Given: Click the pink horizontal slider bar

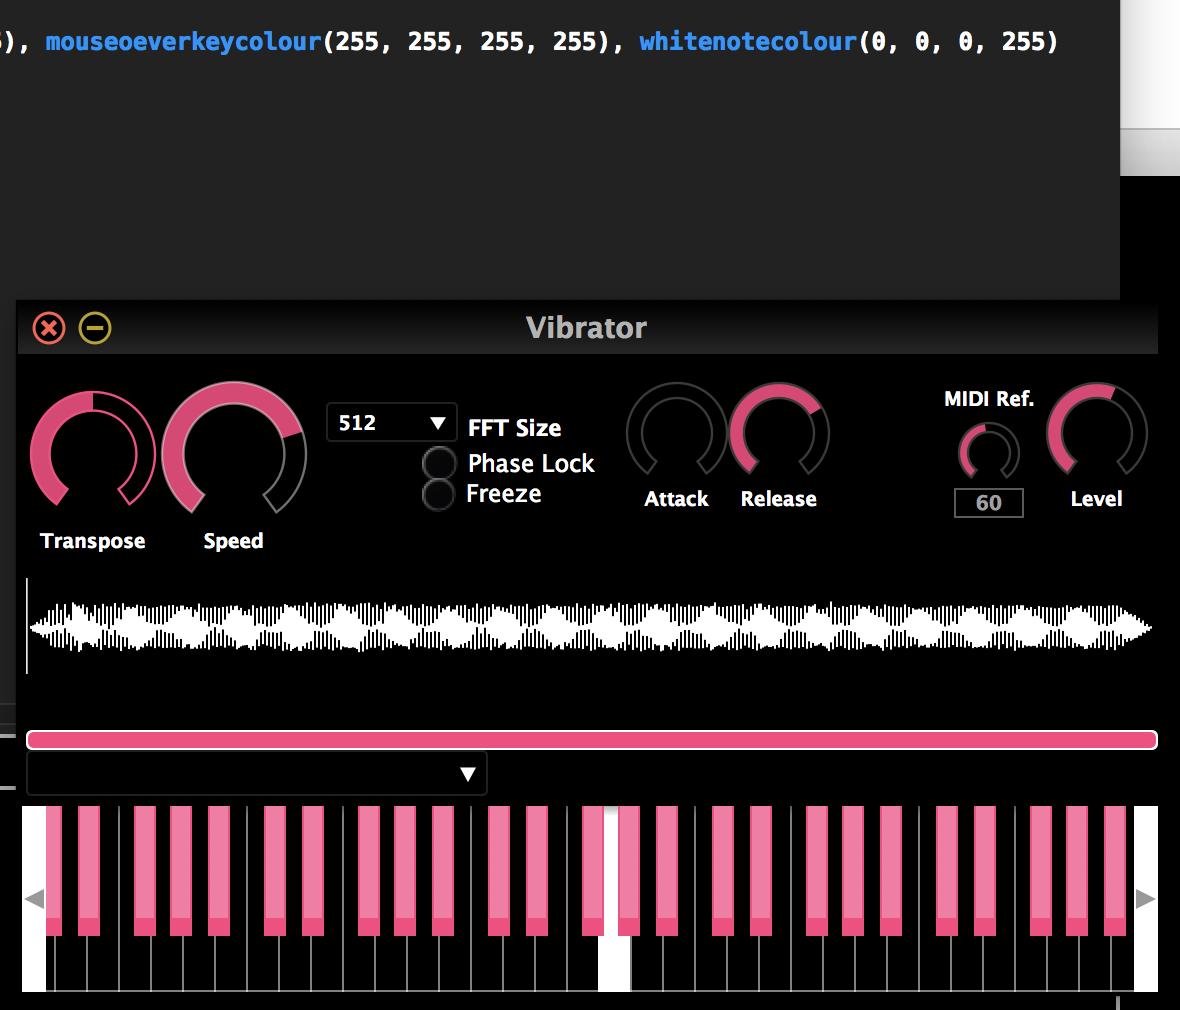Looking at the screenshot, I should coord(592,740).
